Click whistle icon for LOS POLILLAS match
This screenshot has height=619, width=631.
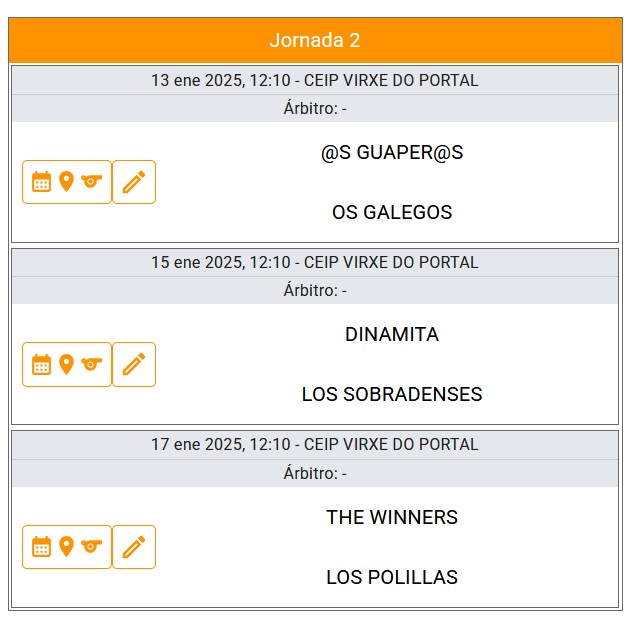92,547
